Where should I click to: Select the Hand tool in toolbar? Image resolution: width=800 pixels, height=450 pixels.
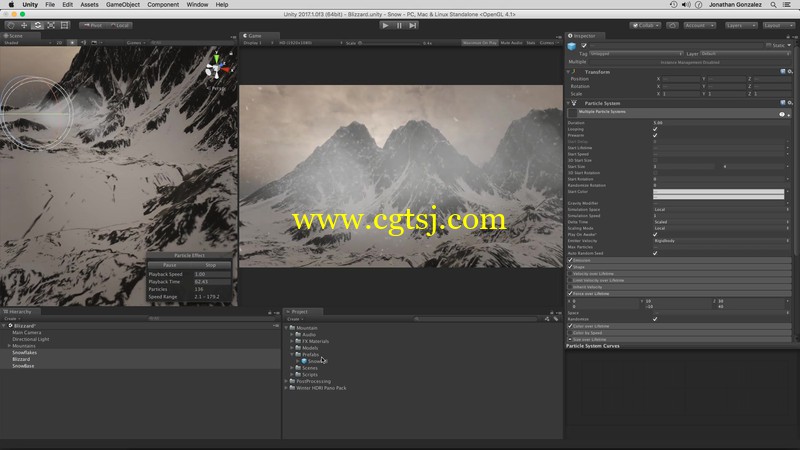pyautogui.click(x=11, y=25)
